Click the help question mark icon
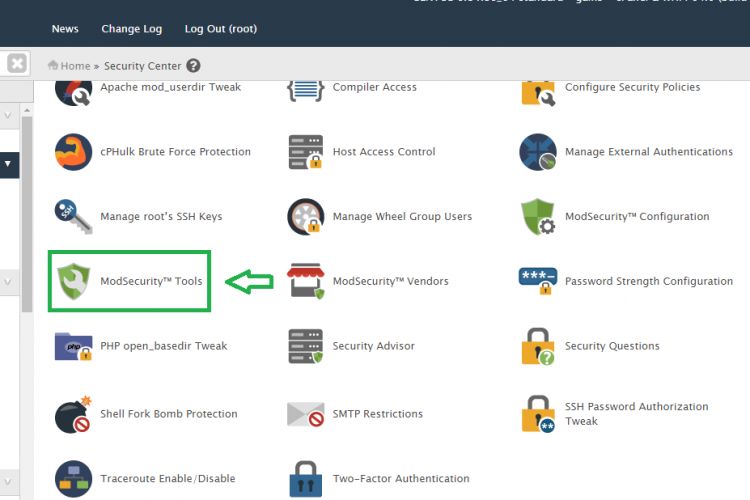Screen dimensions: 750x500 (193, 66)
